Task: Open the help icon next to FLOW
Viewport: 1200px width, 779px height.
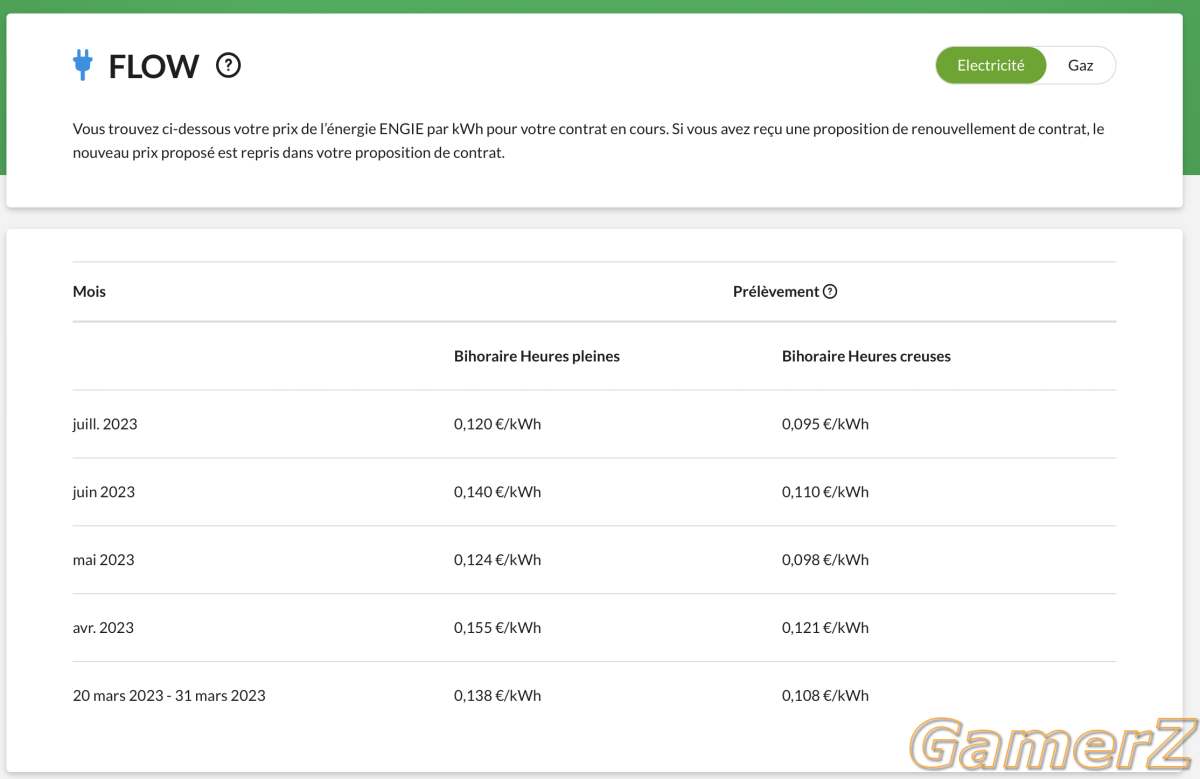Action: [x=229, y=66]
